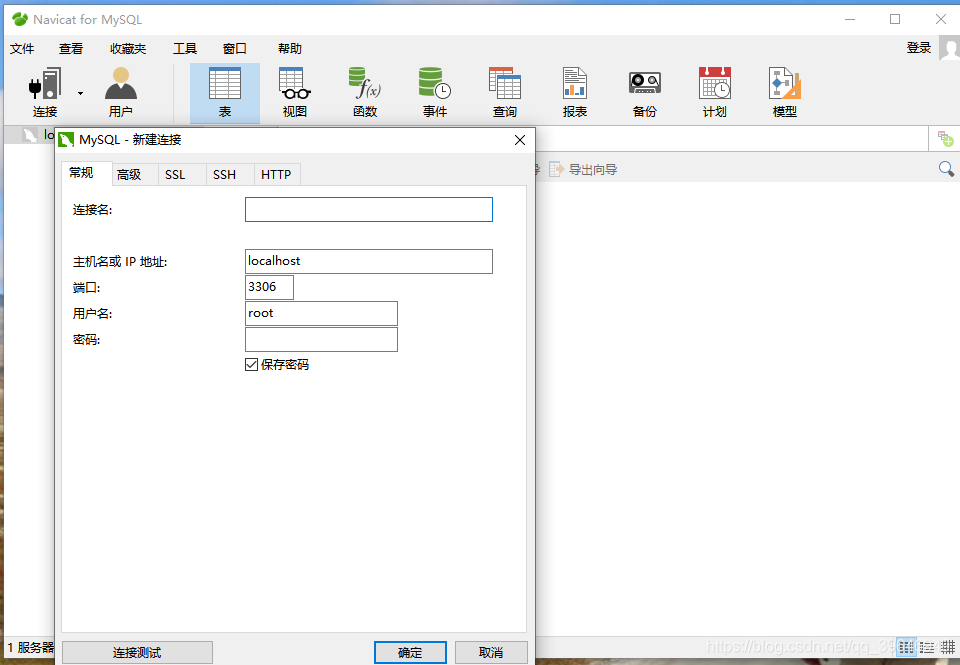Click the 连接名 input field

[x=369, y=209]
